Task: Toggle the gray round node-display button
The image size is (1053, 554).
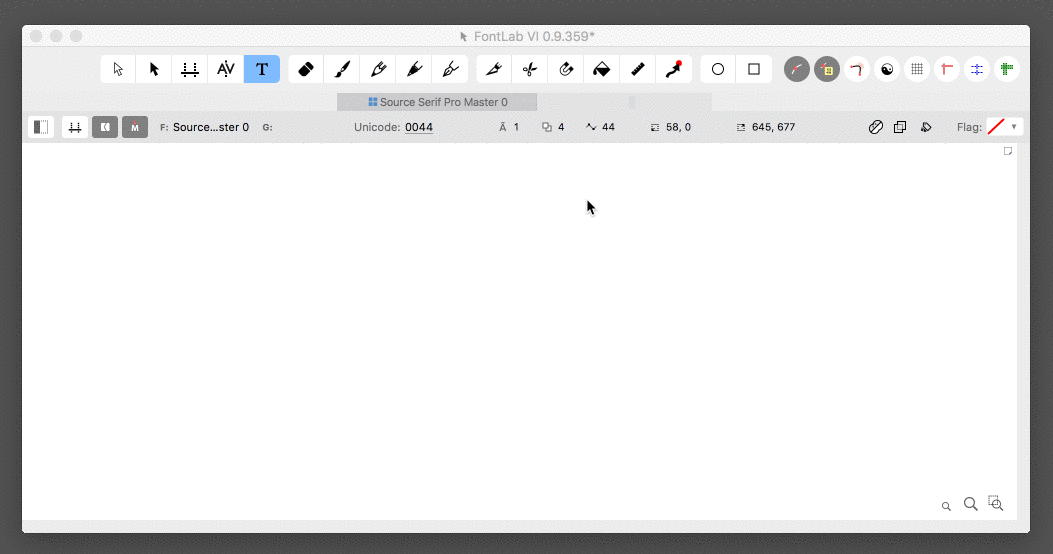Action: [796, 69]
